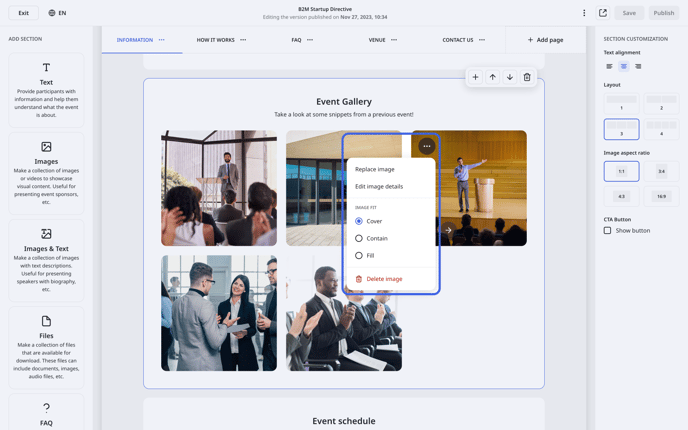
Task: Enable the Show button checkbox
Action: (607, 230)
